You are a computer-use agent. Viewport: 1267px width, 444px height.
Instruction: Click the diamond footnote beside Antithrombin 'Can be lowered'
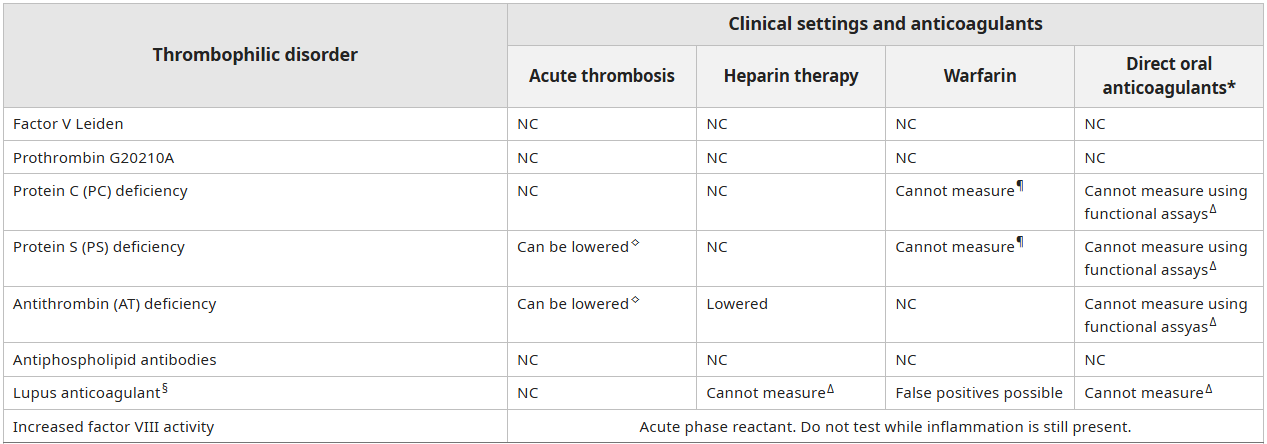[635, 299]
